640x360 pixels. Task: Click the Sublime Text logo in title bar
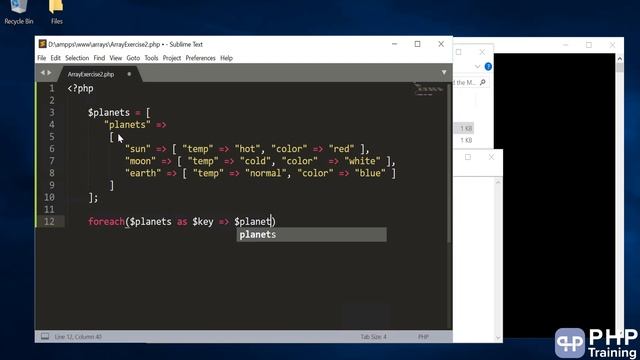pyautogui.click(x=42, y=44)
